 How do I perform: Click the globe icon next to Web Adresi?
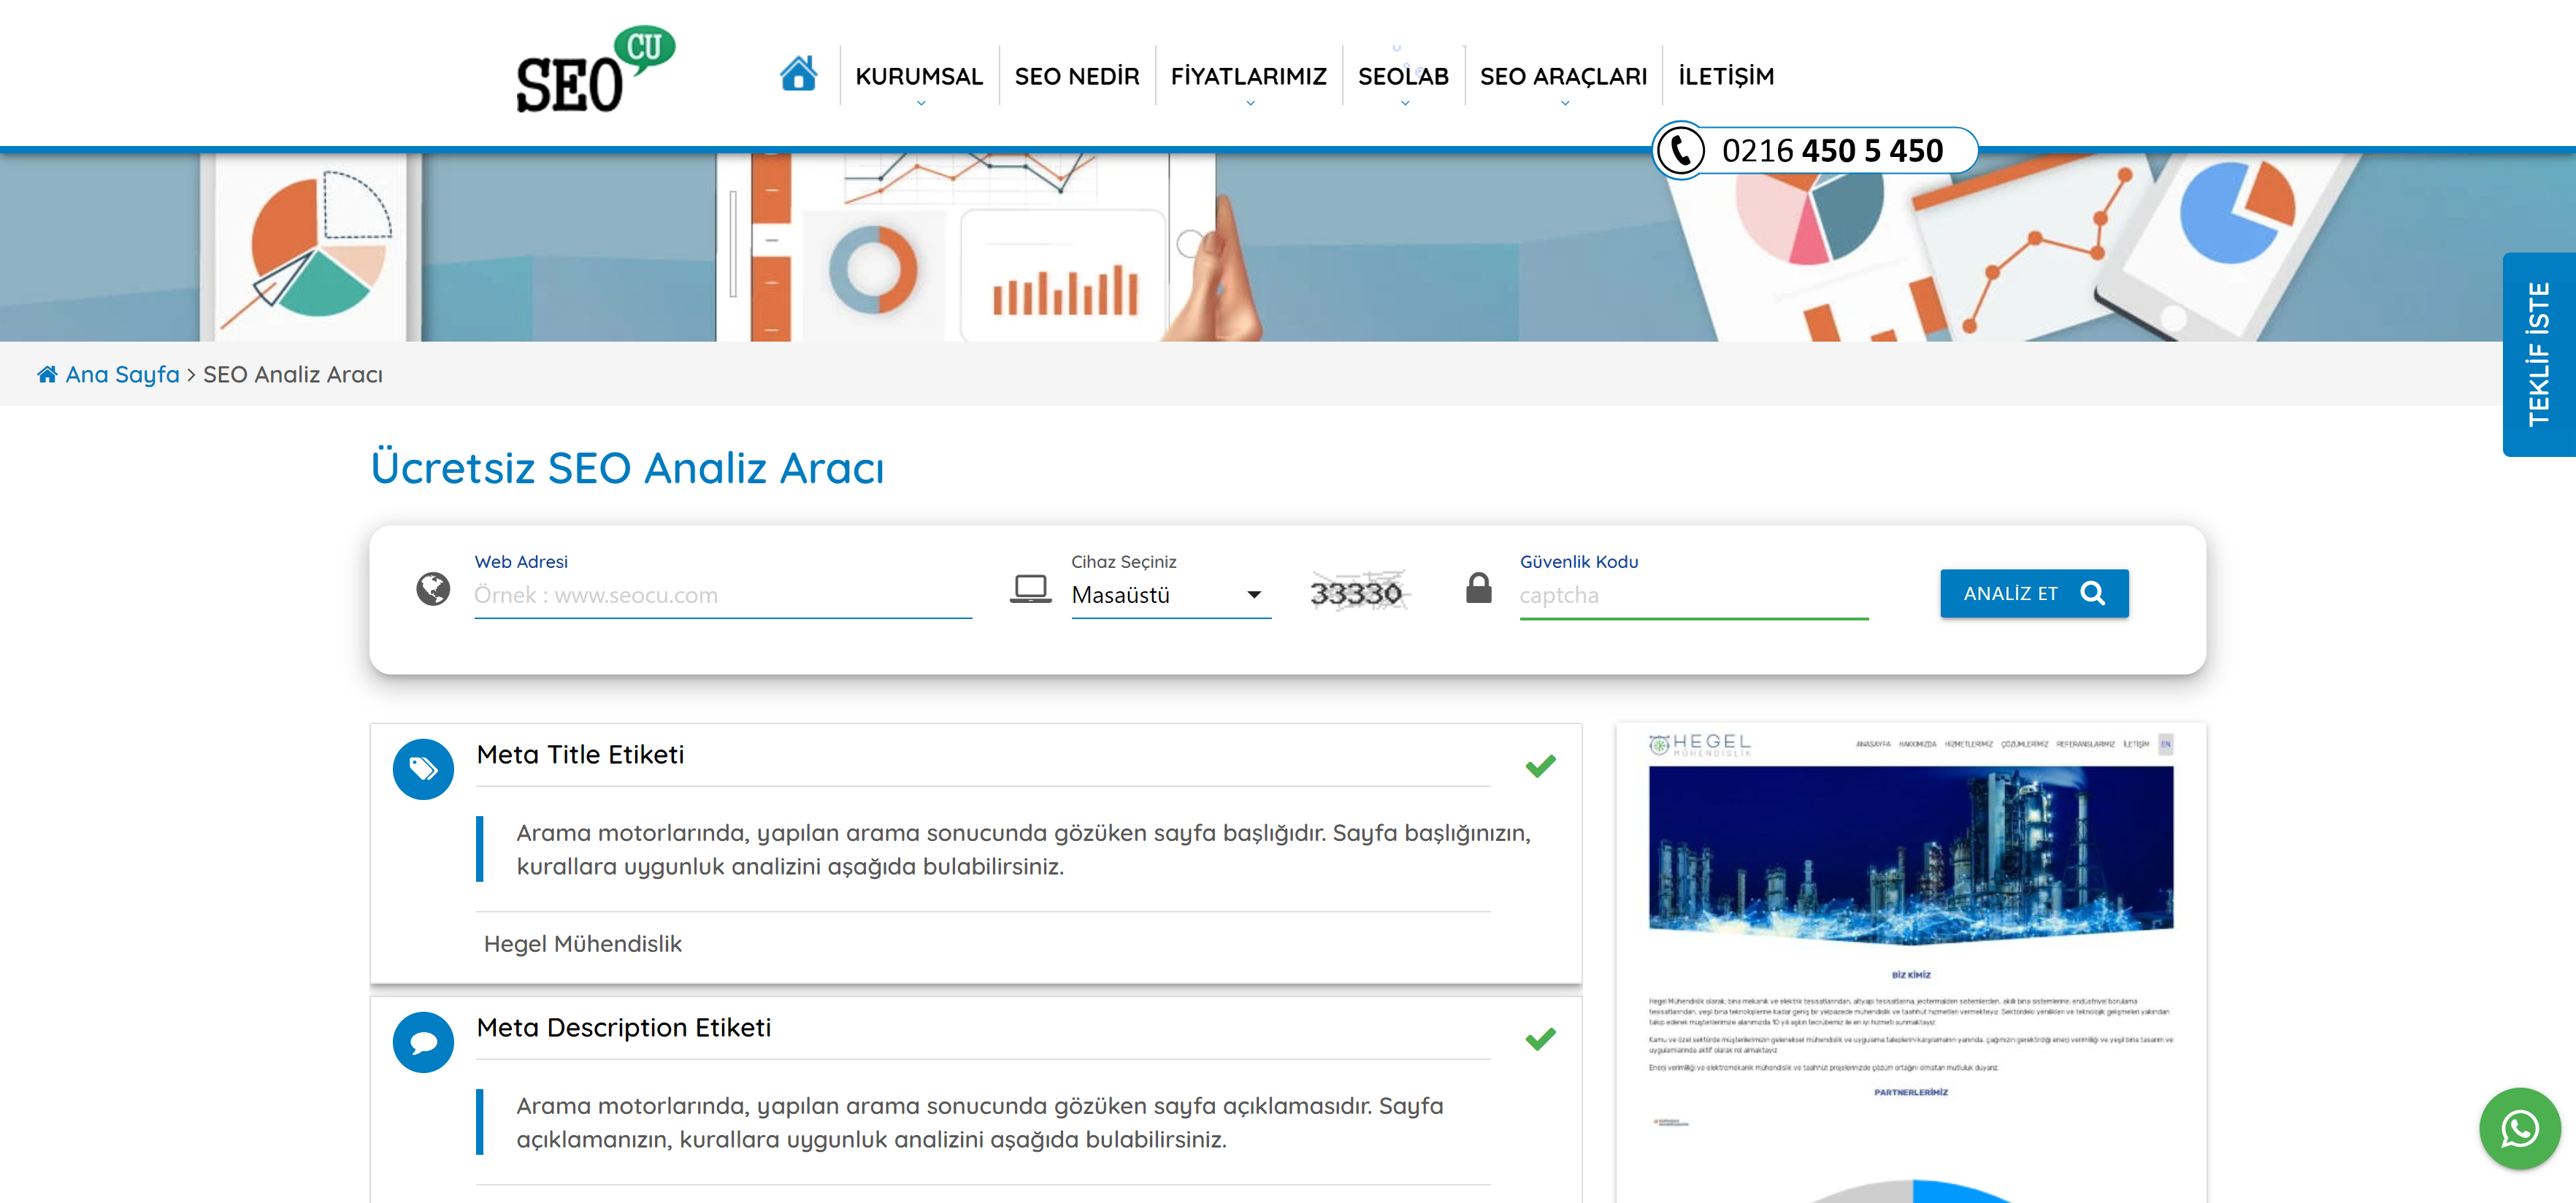pos(433,589)
